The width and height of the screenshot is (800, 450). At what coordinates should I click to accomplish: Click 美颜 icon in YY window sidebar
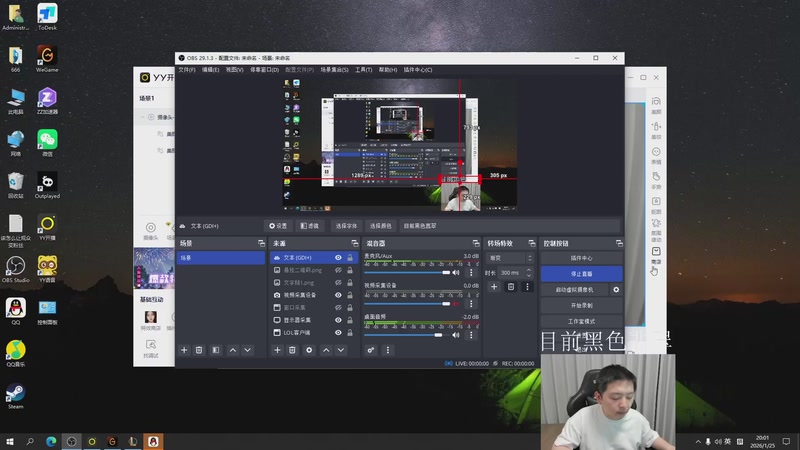pos(656,105)
